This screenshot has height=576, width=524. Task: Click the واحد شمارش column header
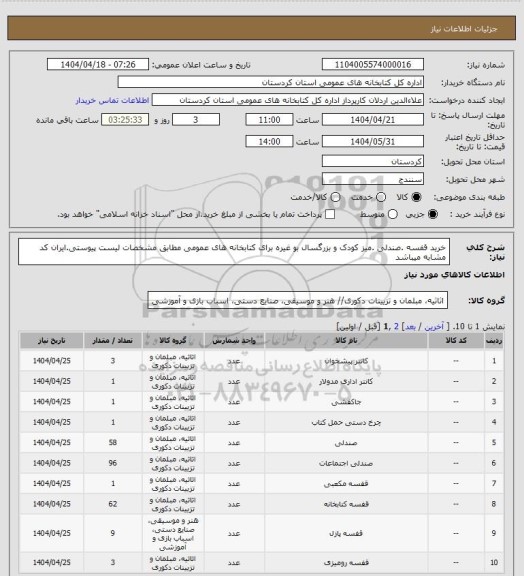tap(234, 341)
